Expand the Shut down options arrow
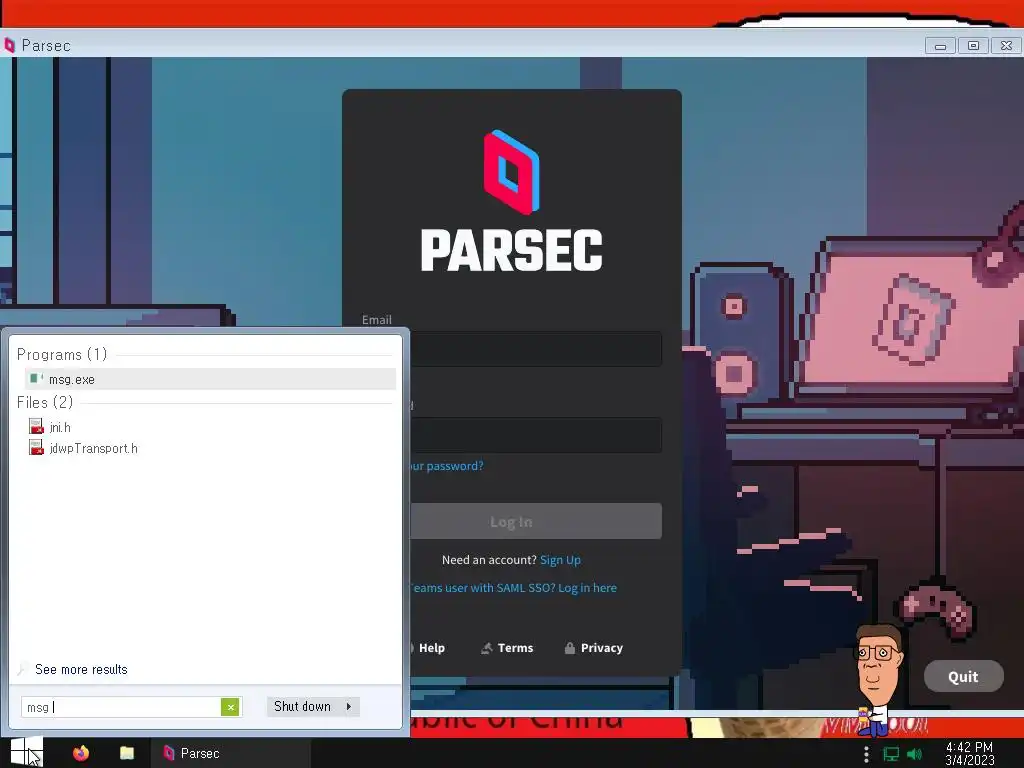1024x768 pixels. pos(349,707)
